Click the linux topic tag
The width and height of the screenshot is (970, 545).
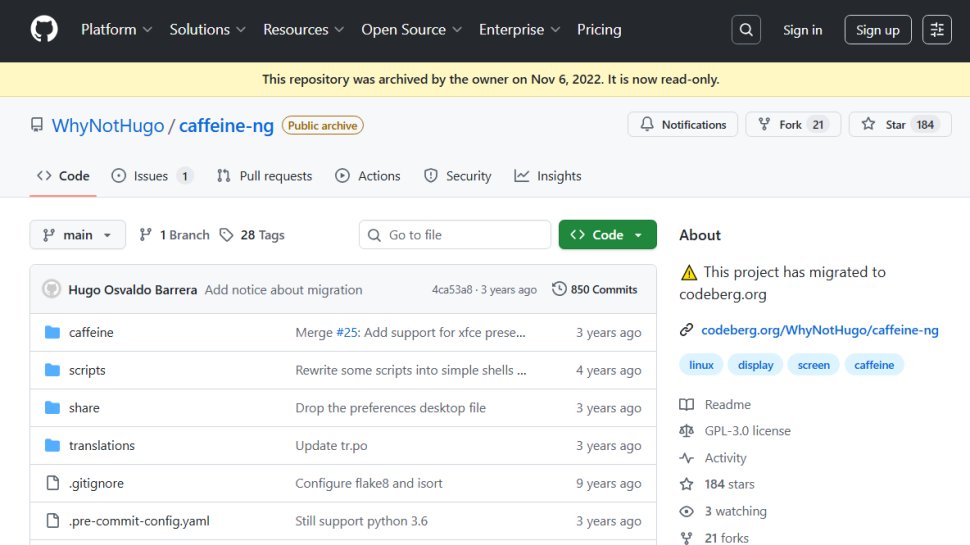[702, 365]
